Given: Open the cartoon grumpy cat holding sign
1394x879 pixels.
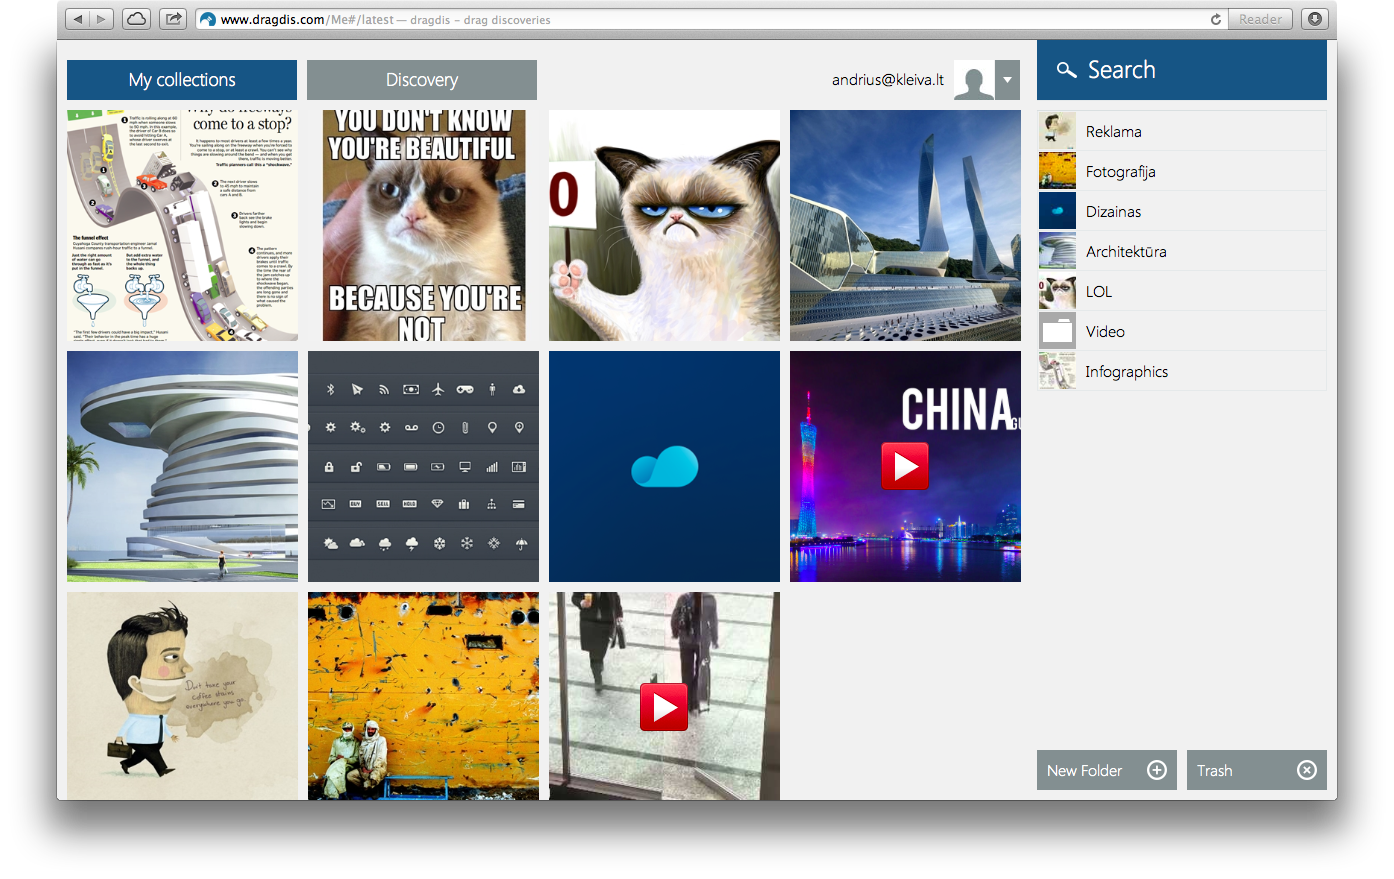Looking at the screenshot, I should tap(664, 225).
